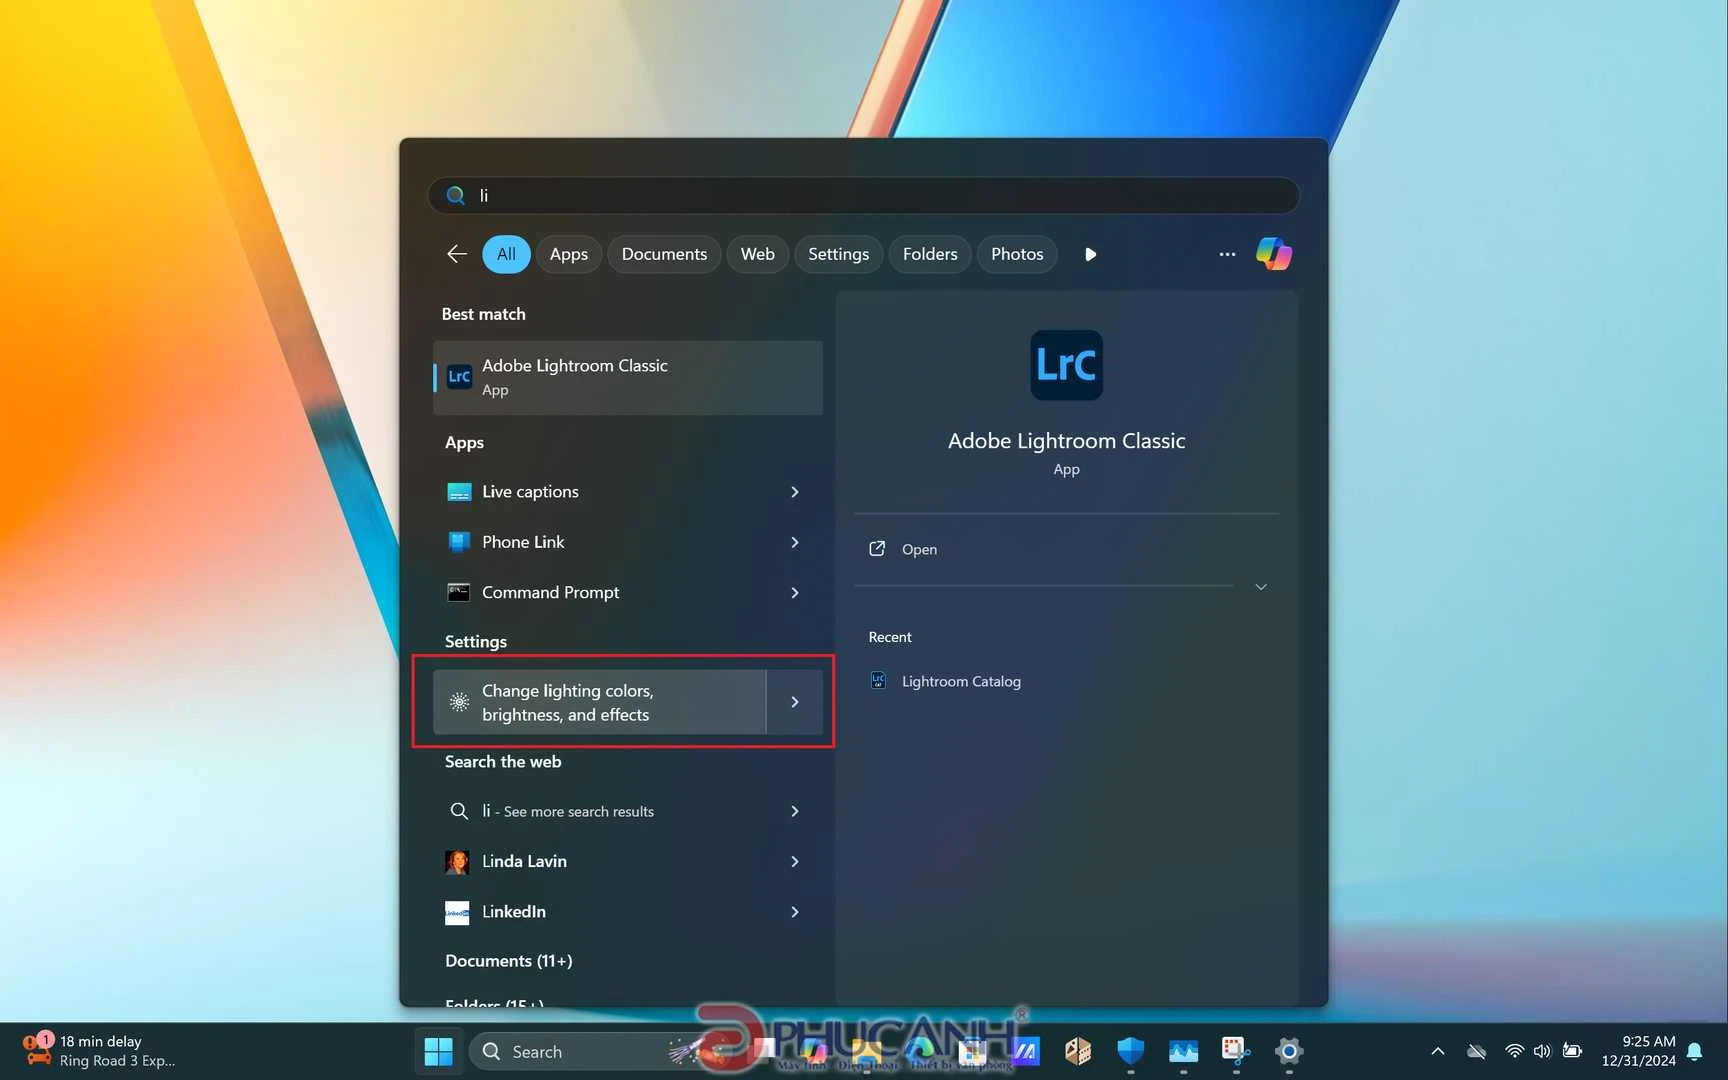This screenshot has height=1080, width=1728.
Task: Expand Phone Link result details chevron
Action: (x=795, y=542)
